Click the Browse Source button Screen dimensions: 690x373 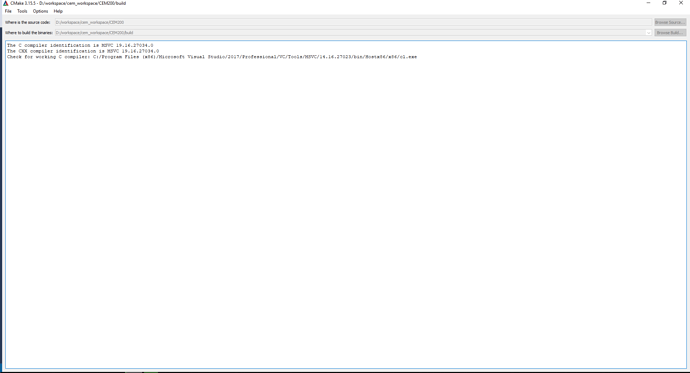point(670,22)
